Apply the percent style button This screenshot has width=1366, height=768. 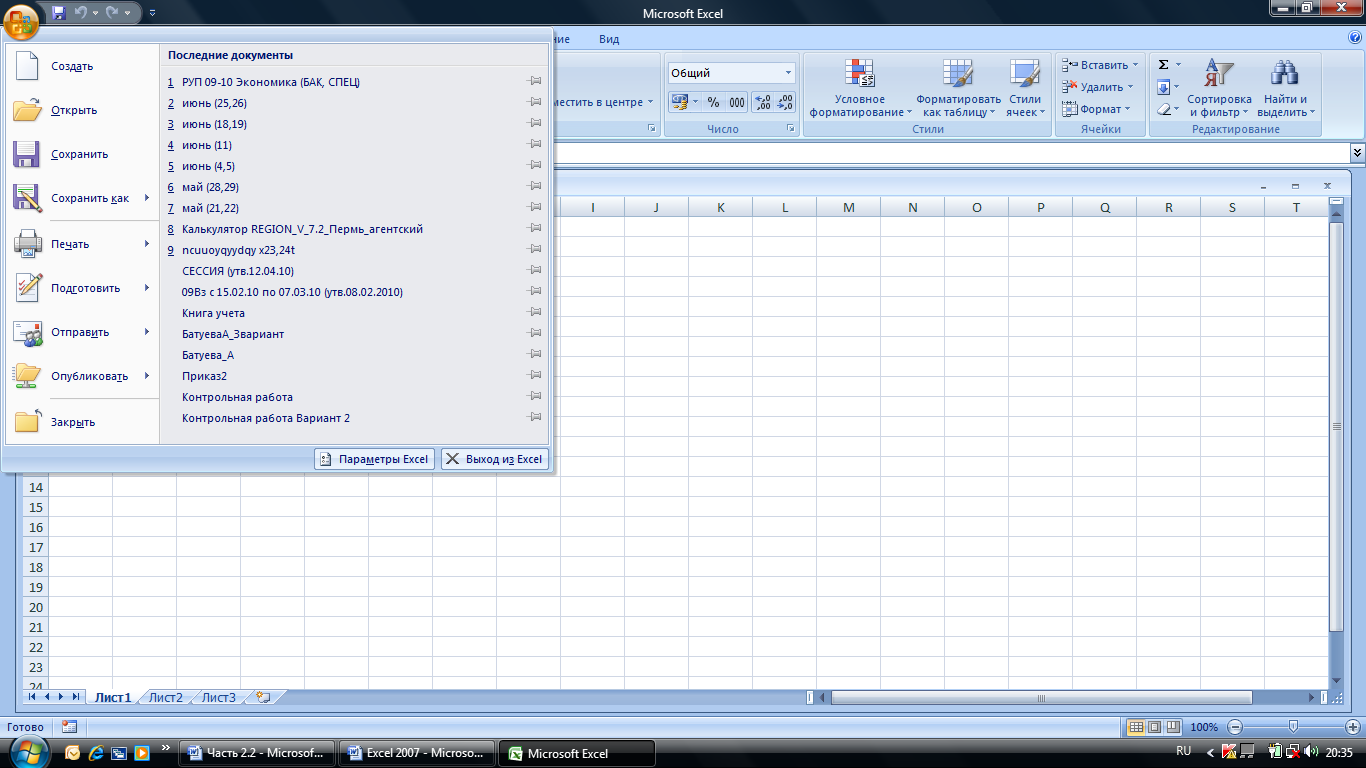coord(713,102)
